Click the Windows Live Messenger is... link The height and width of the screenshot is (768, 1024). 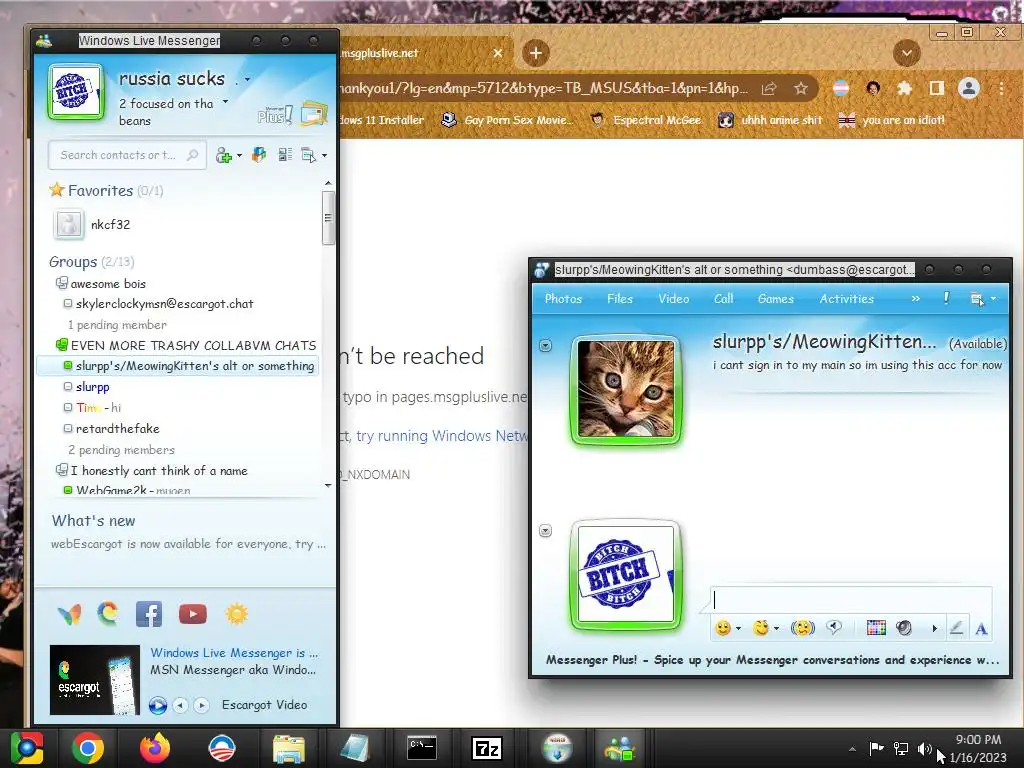click(234, 652)
